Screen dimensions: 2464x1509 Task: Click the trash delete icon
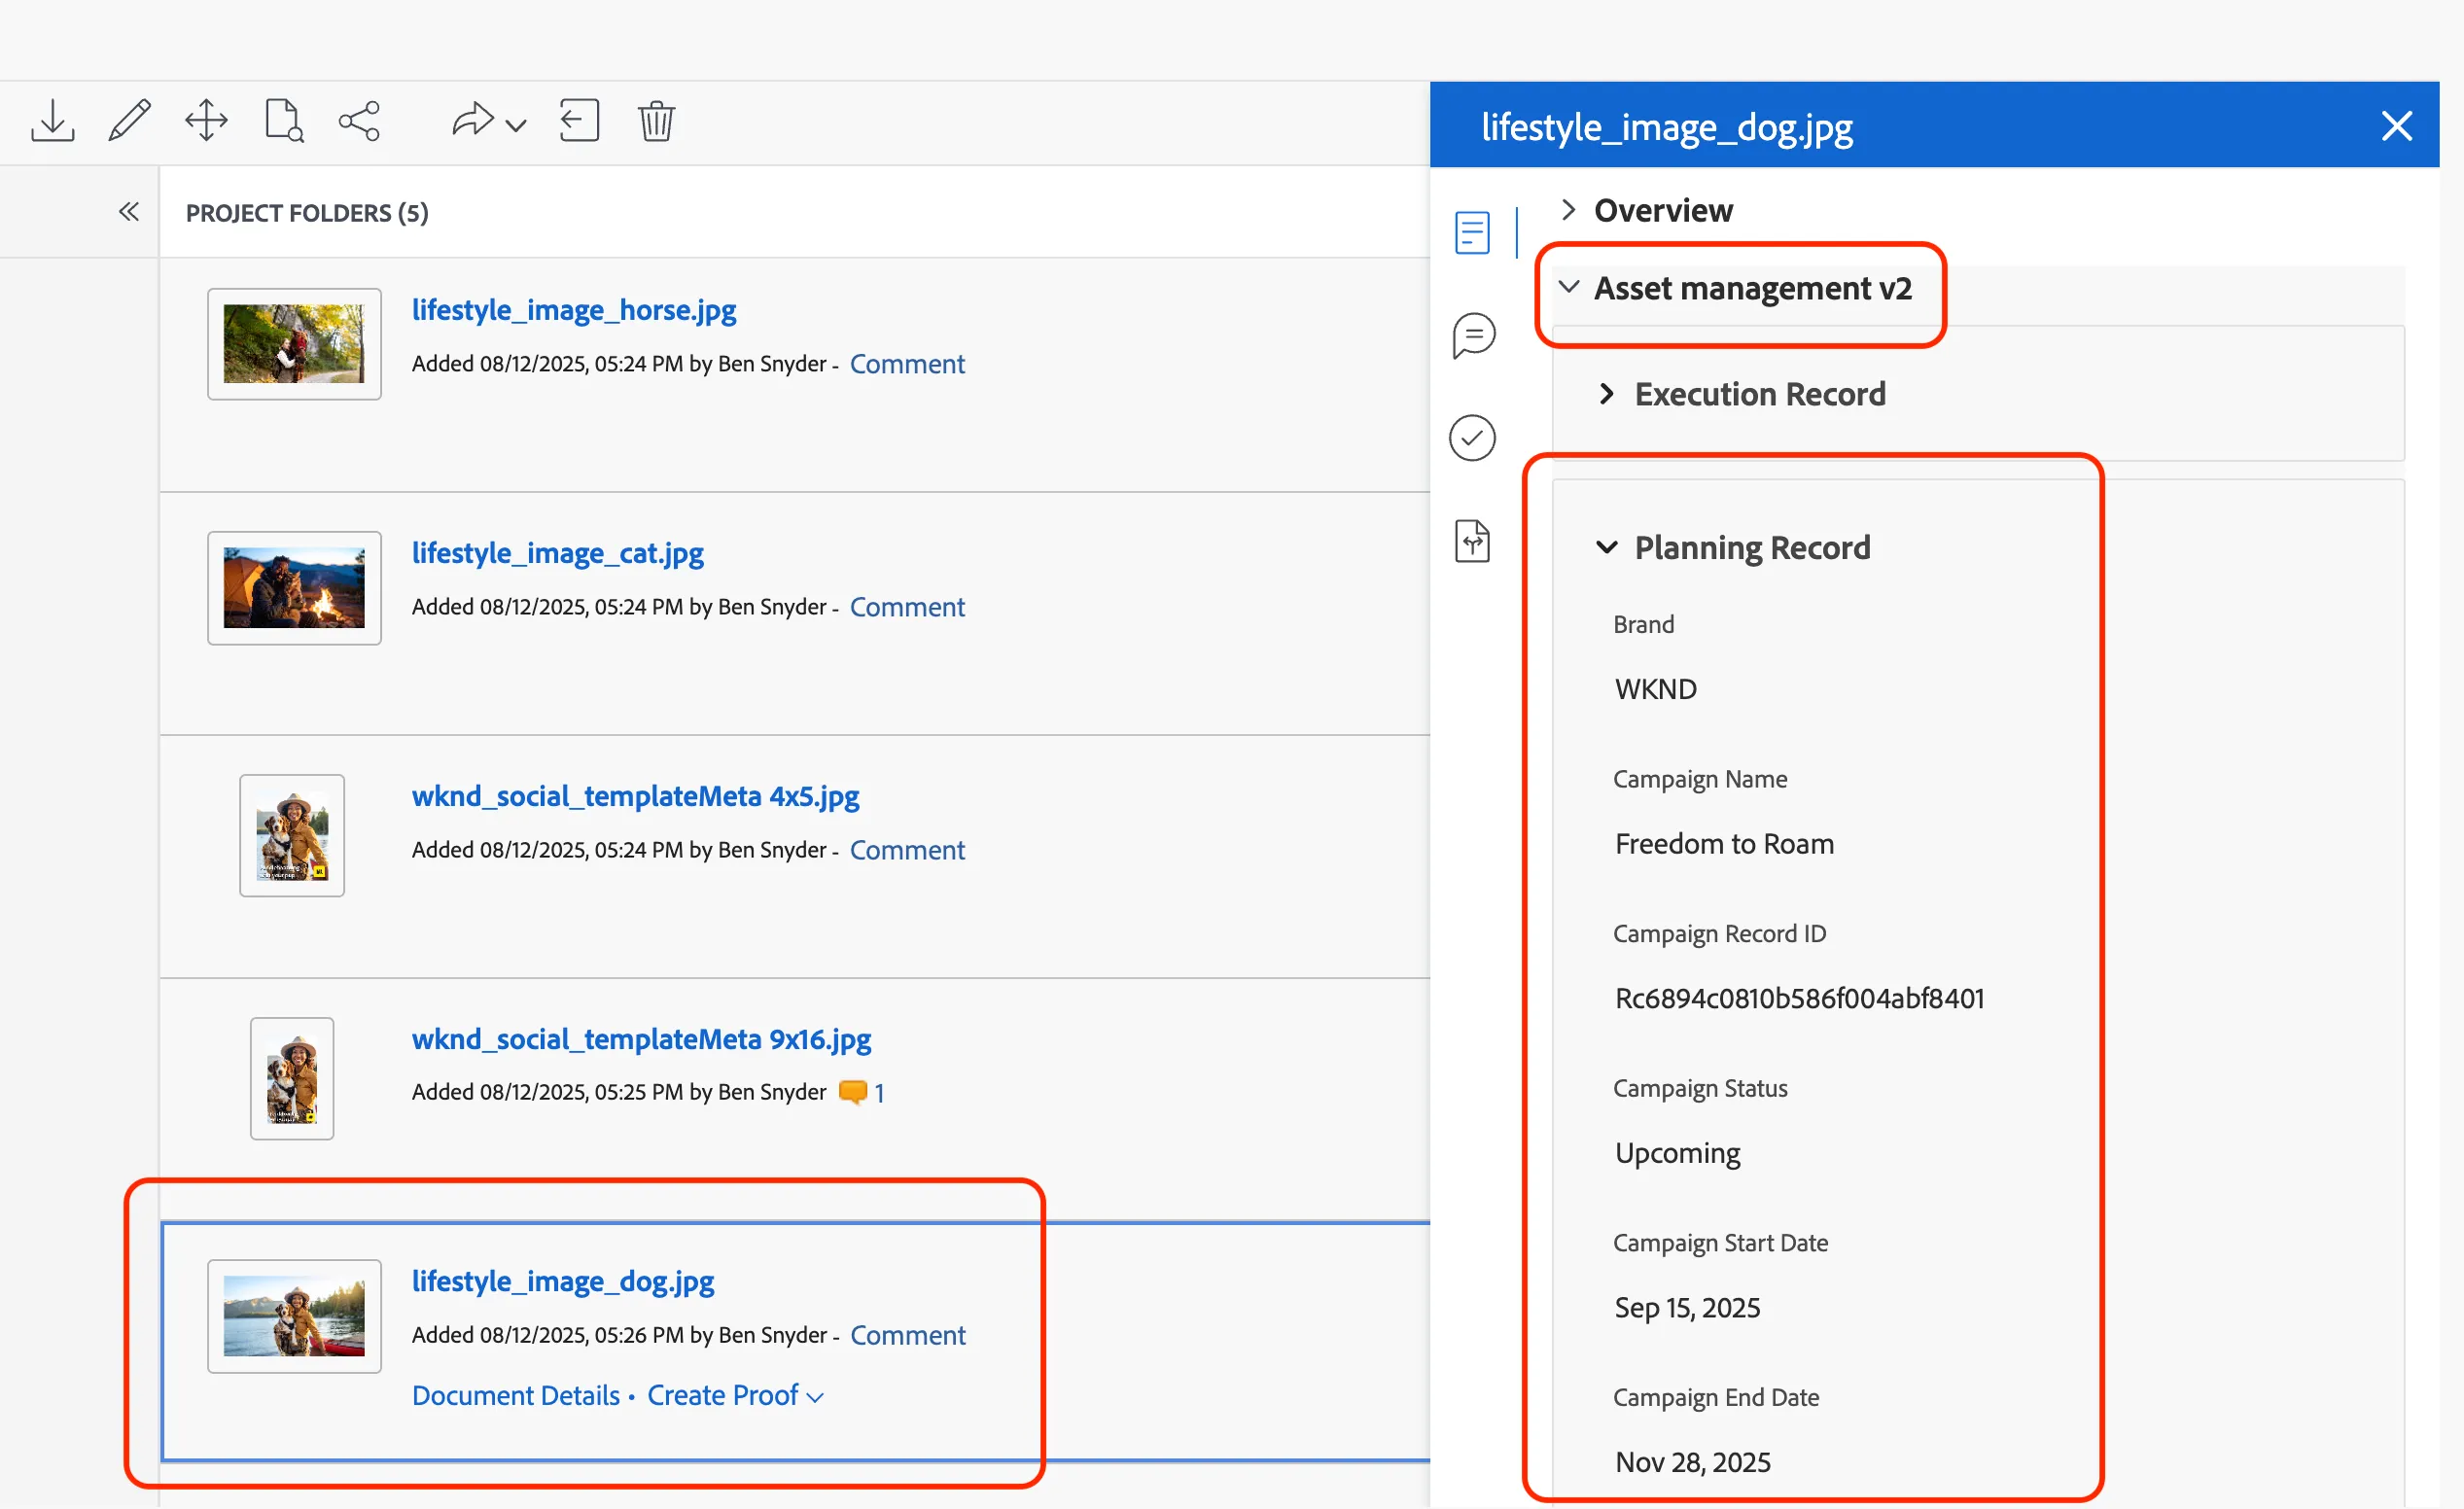tap(657, 122)
